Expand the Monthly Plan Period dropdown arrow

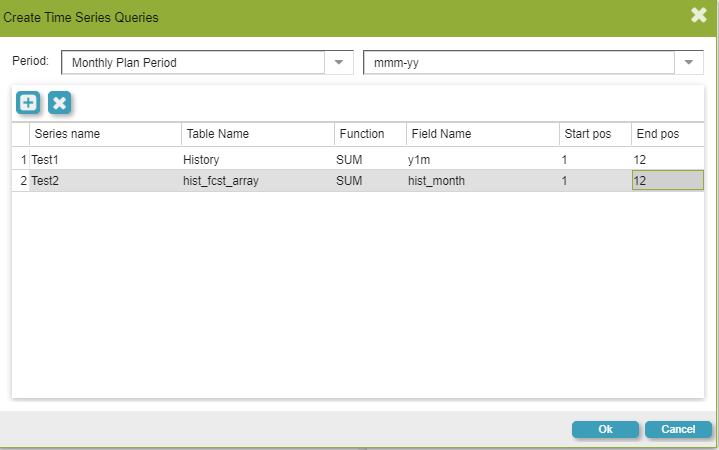[x=339, y=62]
